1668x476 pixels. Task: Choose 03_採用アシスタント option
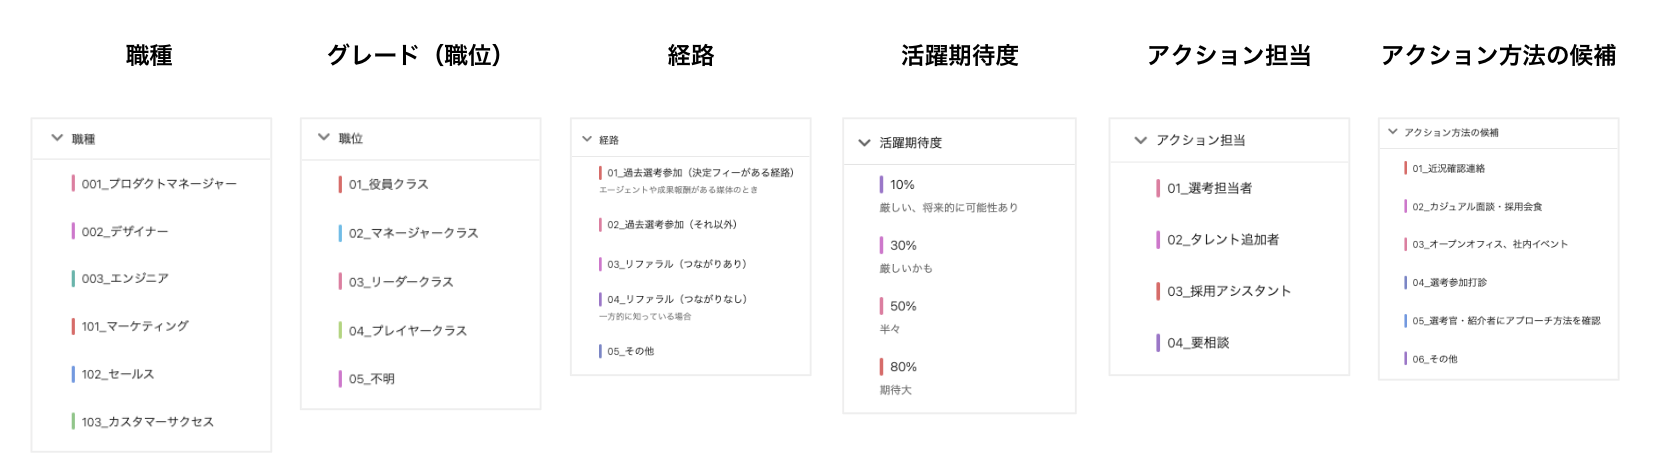1229,291
